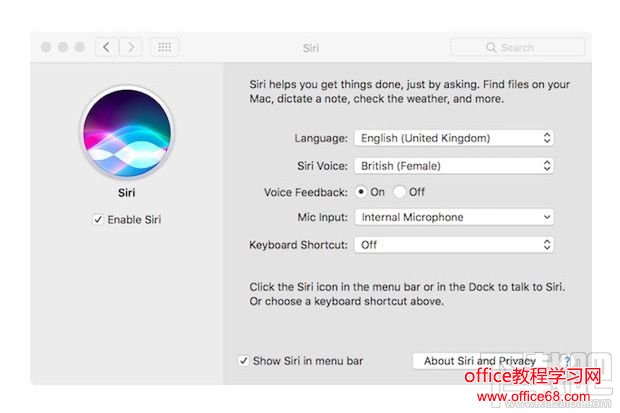Click the 'Mic Input:' label
This screenshot has width=620, height=413.
pos(323,217)
